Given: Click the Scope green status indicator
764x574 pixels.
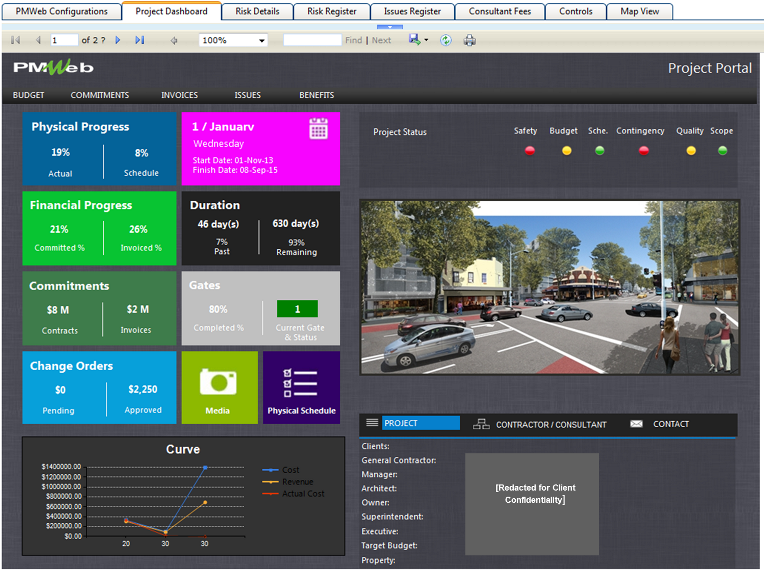Looking at the screenshot, I should pos(723,151).
